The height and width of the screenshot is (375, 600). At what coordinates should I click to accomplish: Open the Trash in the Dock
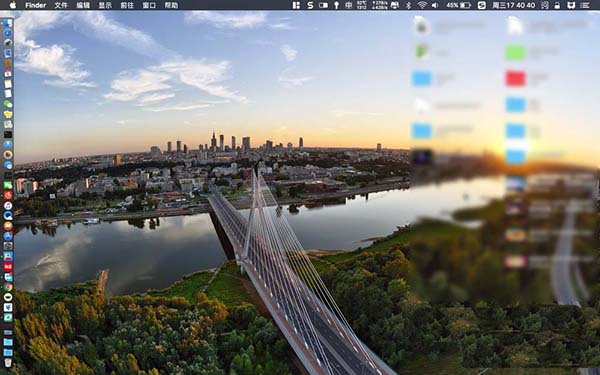[8, 362]
